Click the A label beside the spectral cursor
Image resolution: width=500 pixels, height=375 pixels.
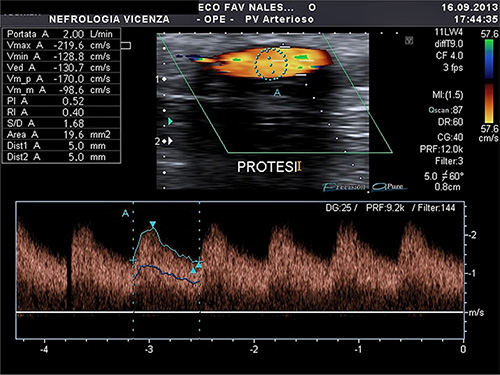(x=125, y=213)
